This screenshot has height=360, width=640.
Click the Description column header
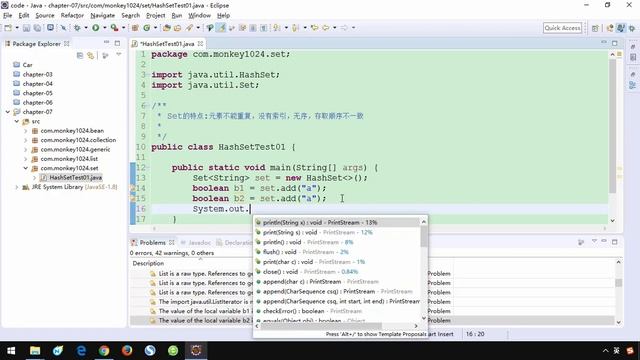pyautogui.click(x=148, y=263)
